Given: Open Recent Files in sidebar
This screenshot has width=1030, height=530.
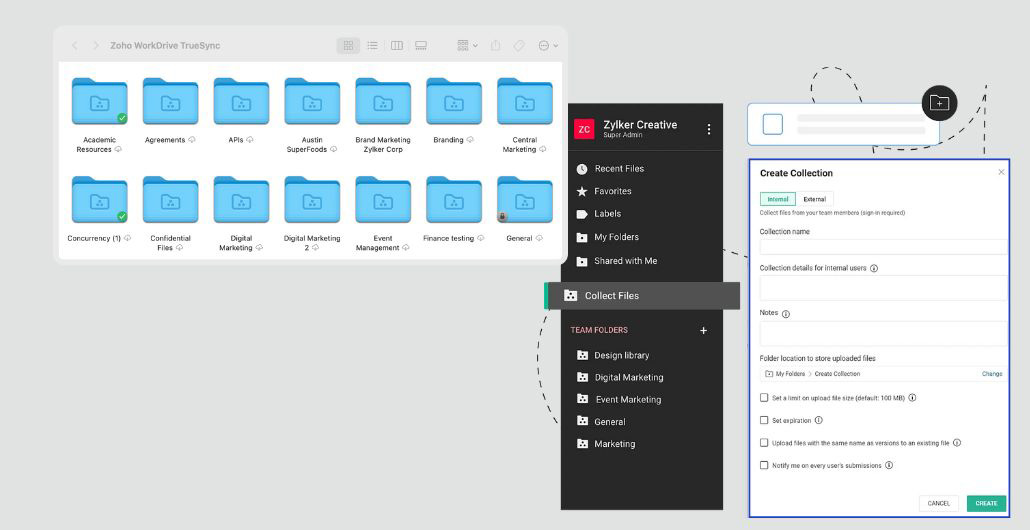Looking at the screenshot, I should [x=610, y=169].
